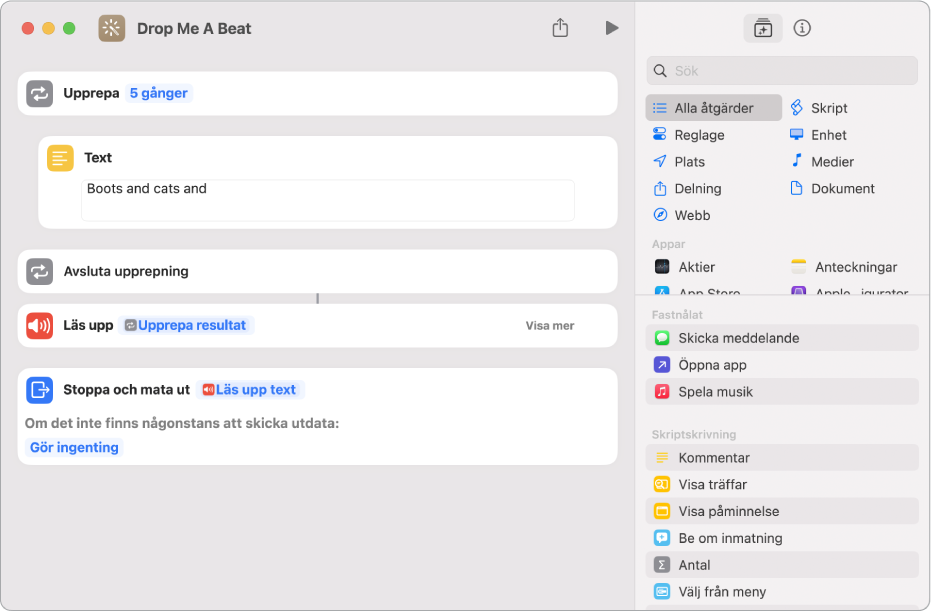Click the red Läs upp speaker icon

[x=40, y=326]
